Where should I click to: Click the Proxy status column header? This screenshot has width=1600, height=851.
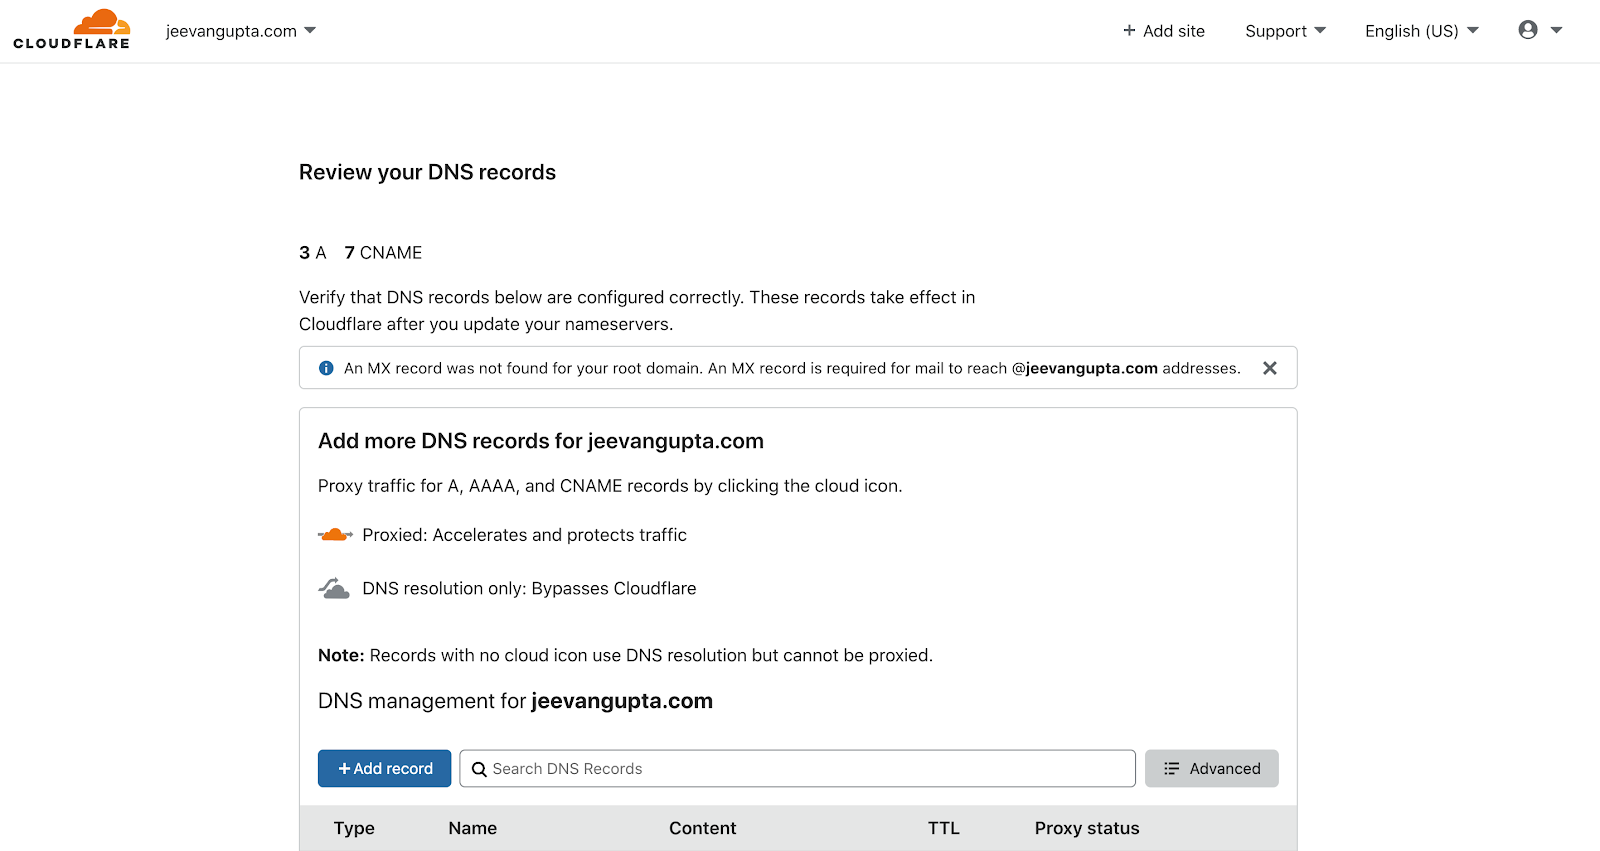point(1087,828)
